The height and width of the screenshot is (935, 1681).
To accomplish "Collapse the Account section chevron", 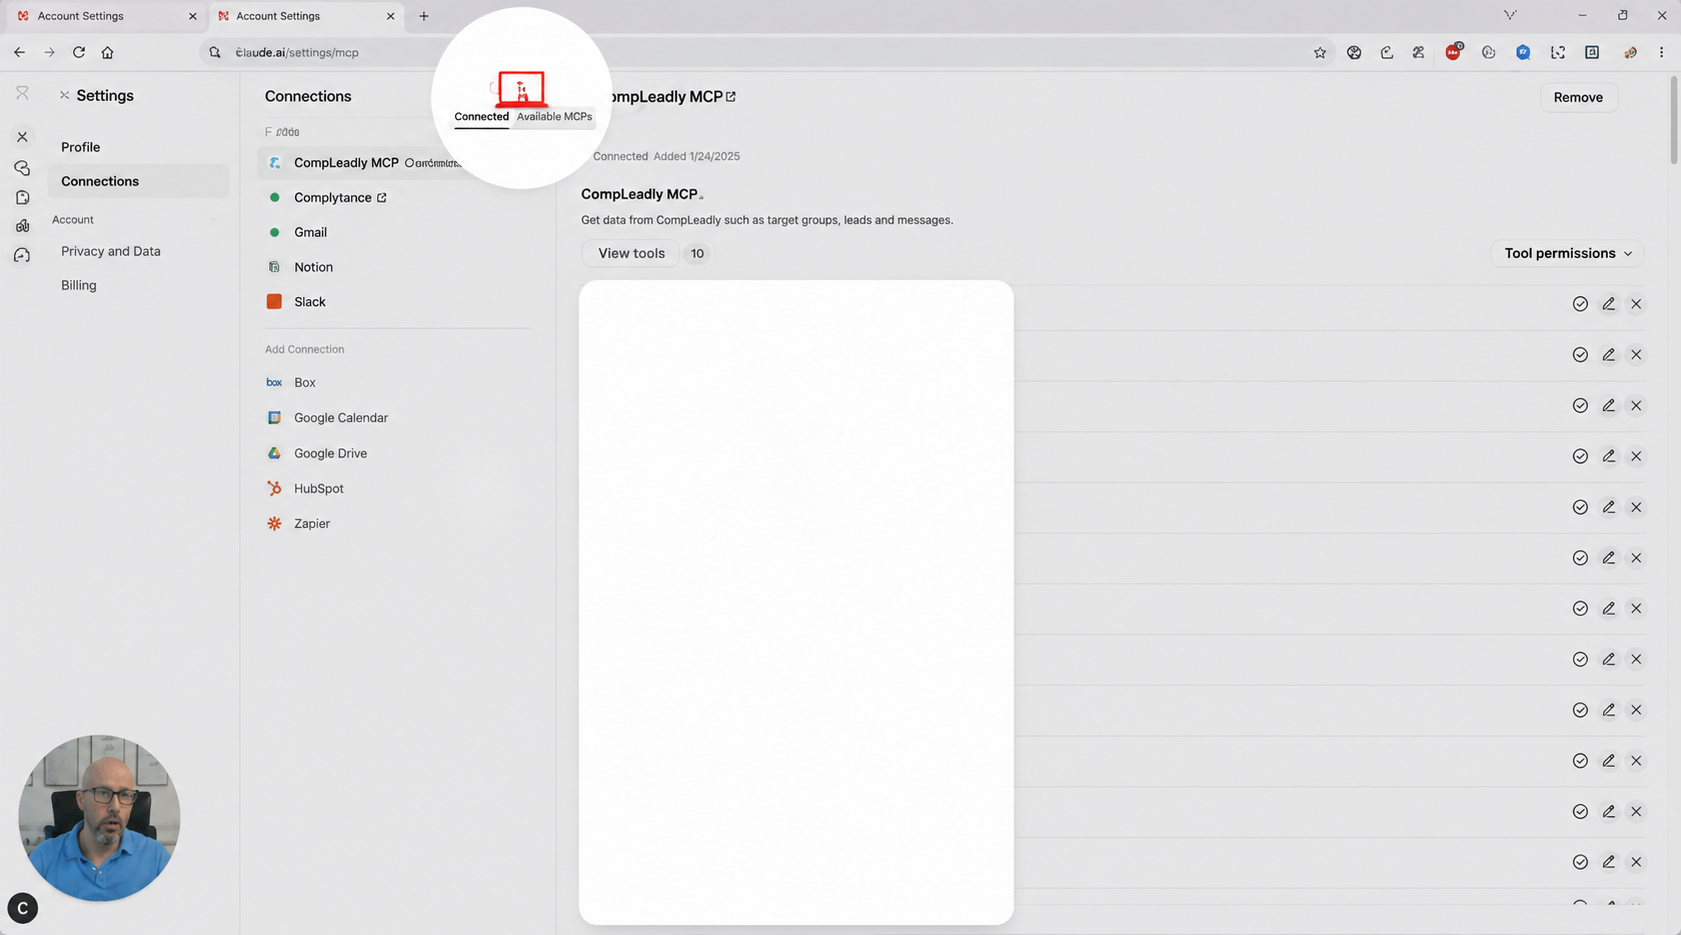I will click(213, 220).
